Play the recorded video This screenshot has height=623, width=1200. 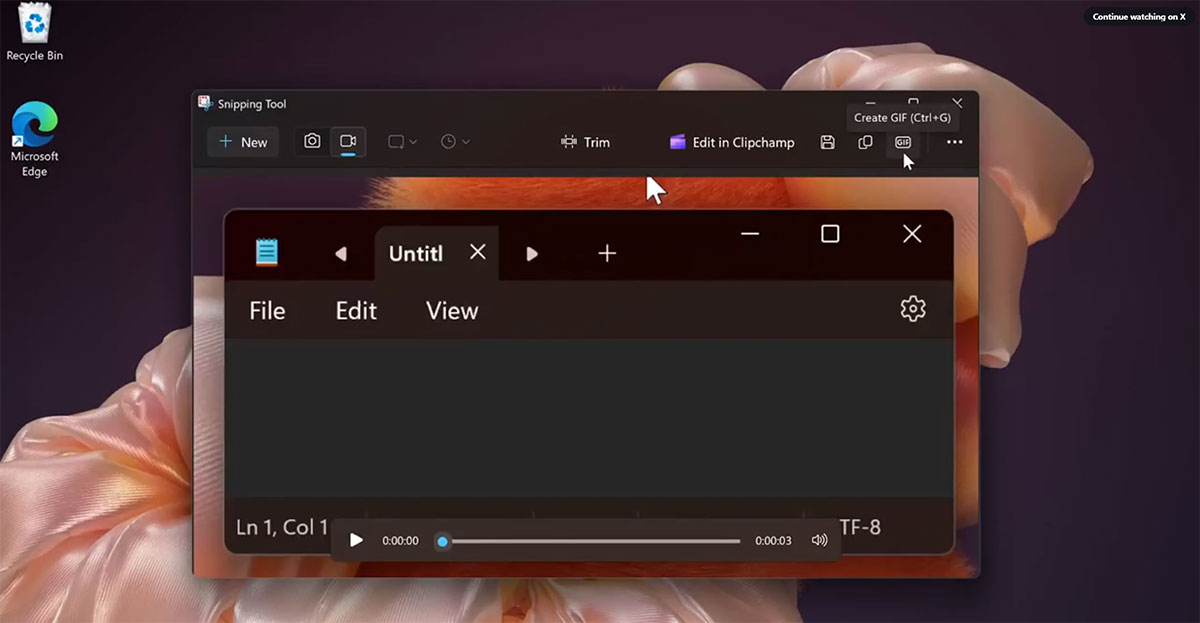tap(356, 540)
